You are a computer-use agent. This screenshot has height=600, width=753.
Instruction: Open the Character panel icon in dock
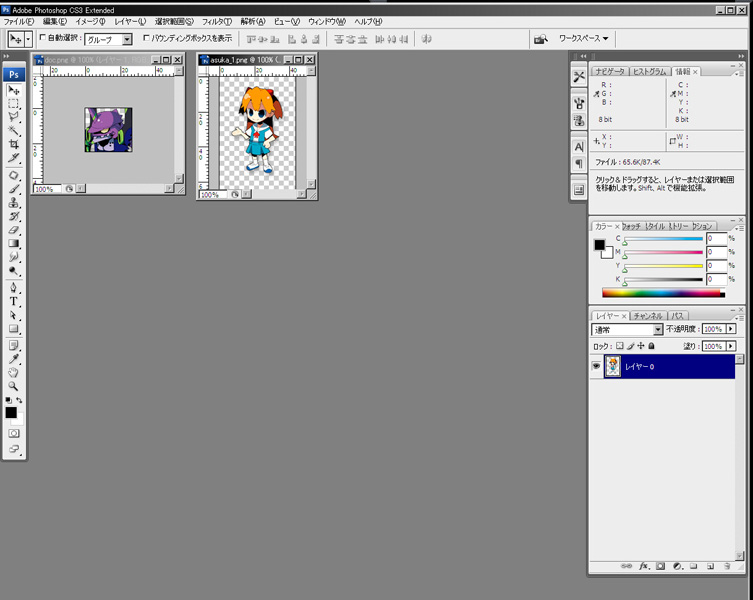pos(579,147)
